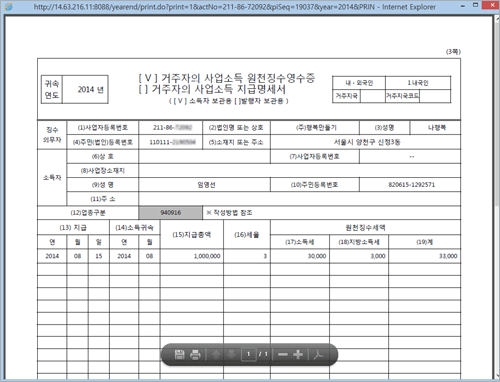Minimize the Internet Explorer window
The image size is (500, 382).
(463, 6)
